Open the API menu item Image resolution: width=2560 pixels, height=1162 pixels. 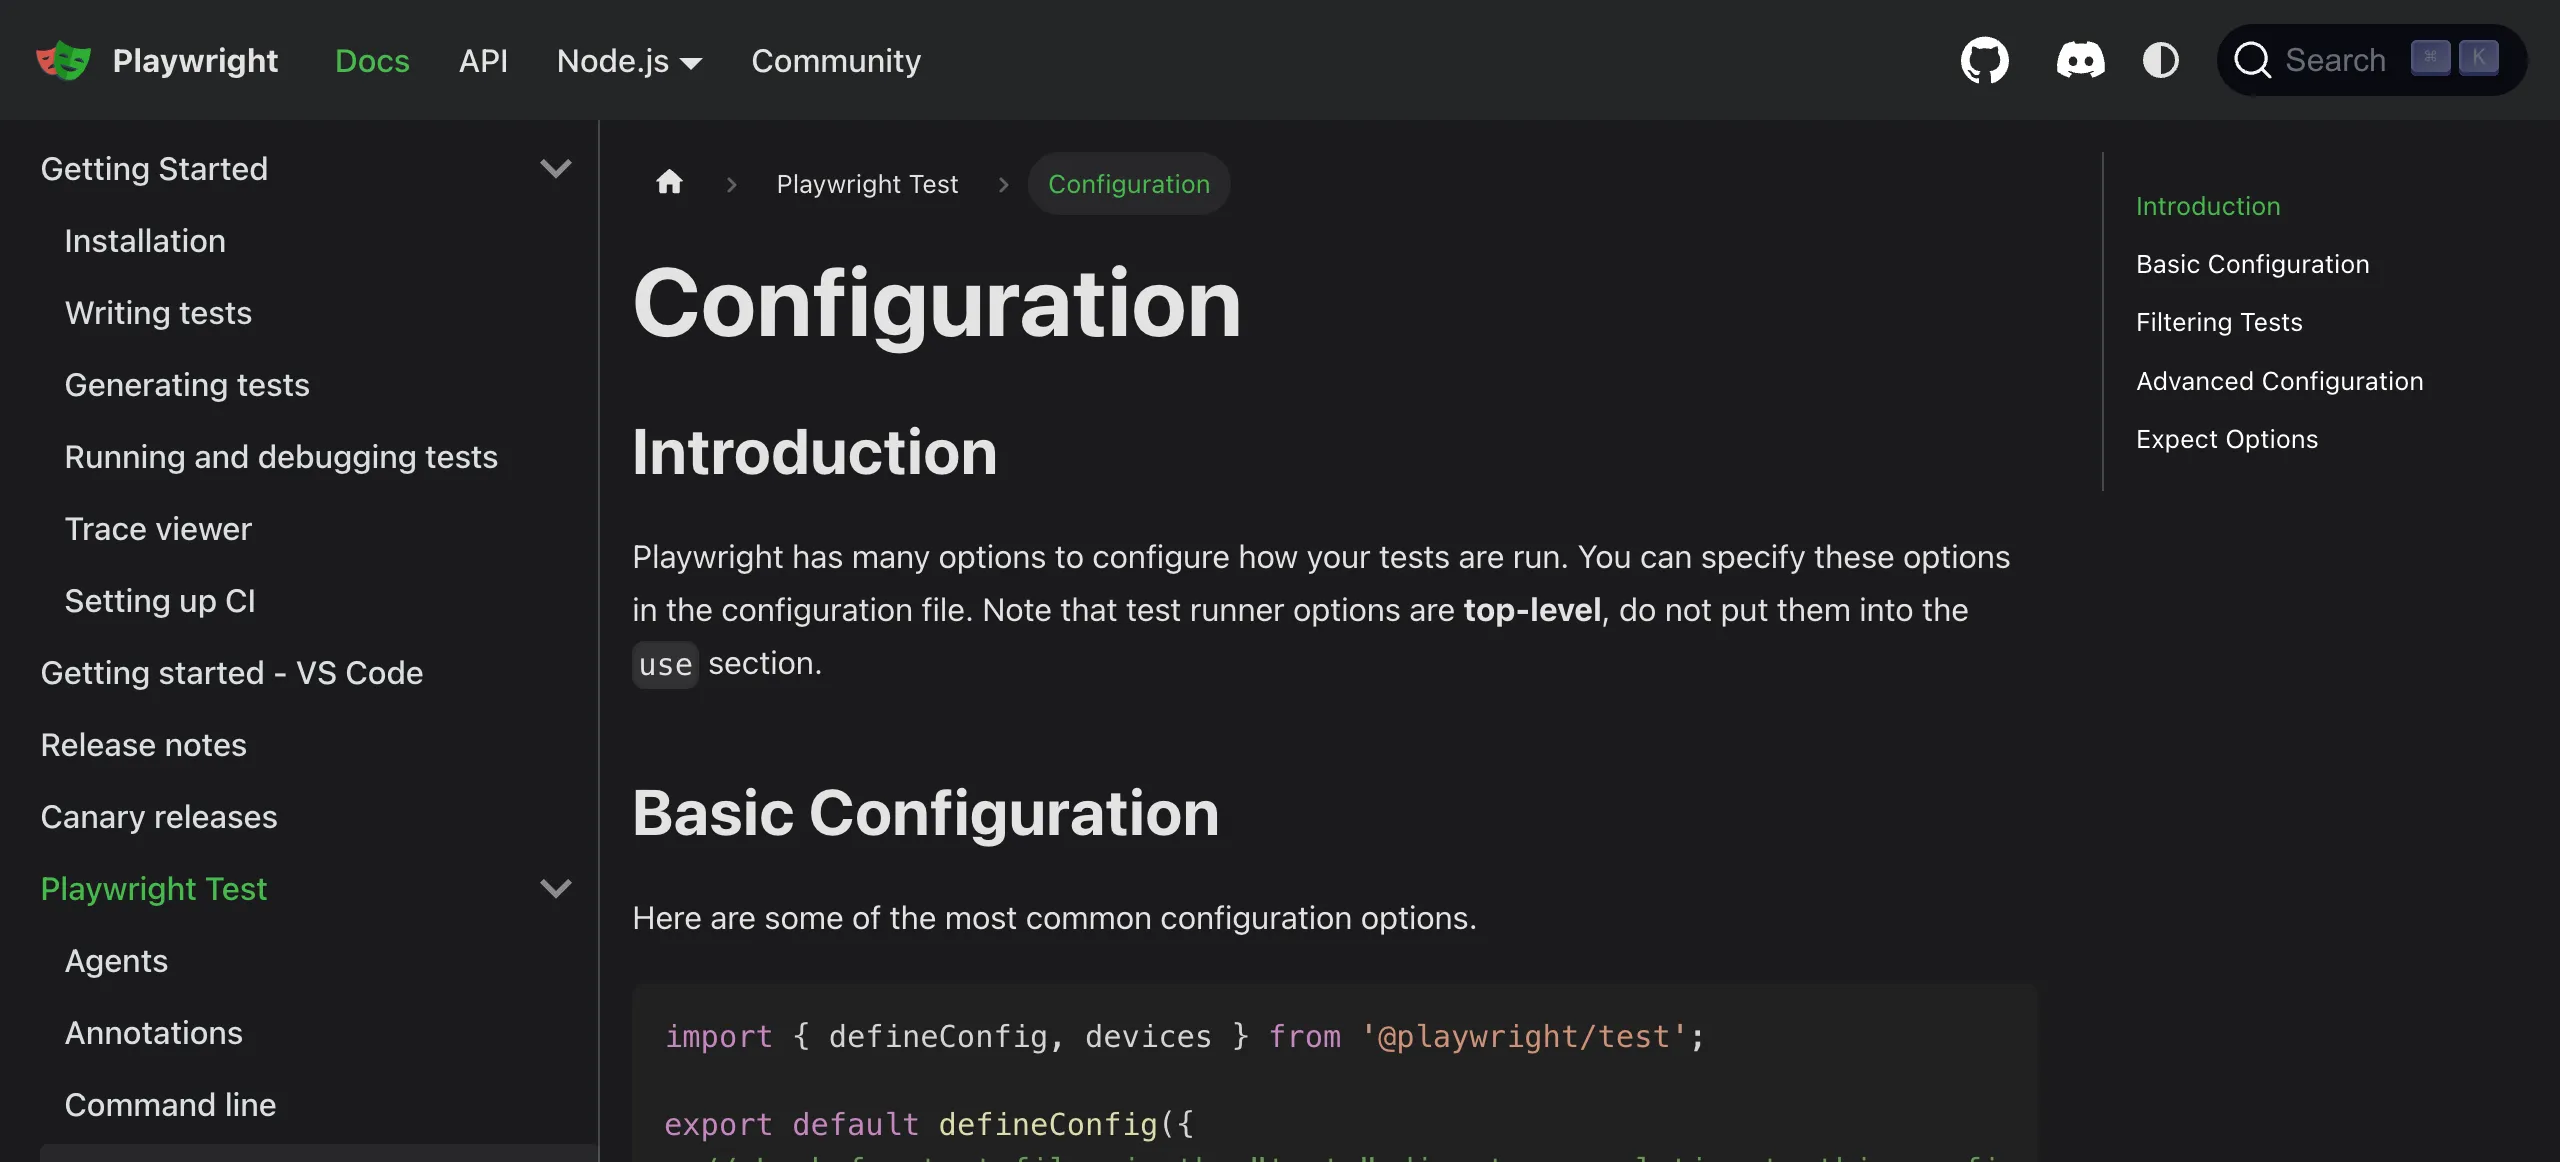[483, 61]
